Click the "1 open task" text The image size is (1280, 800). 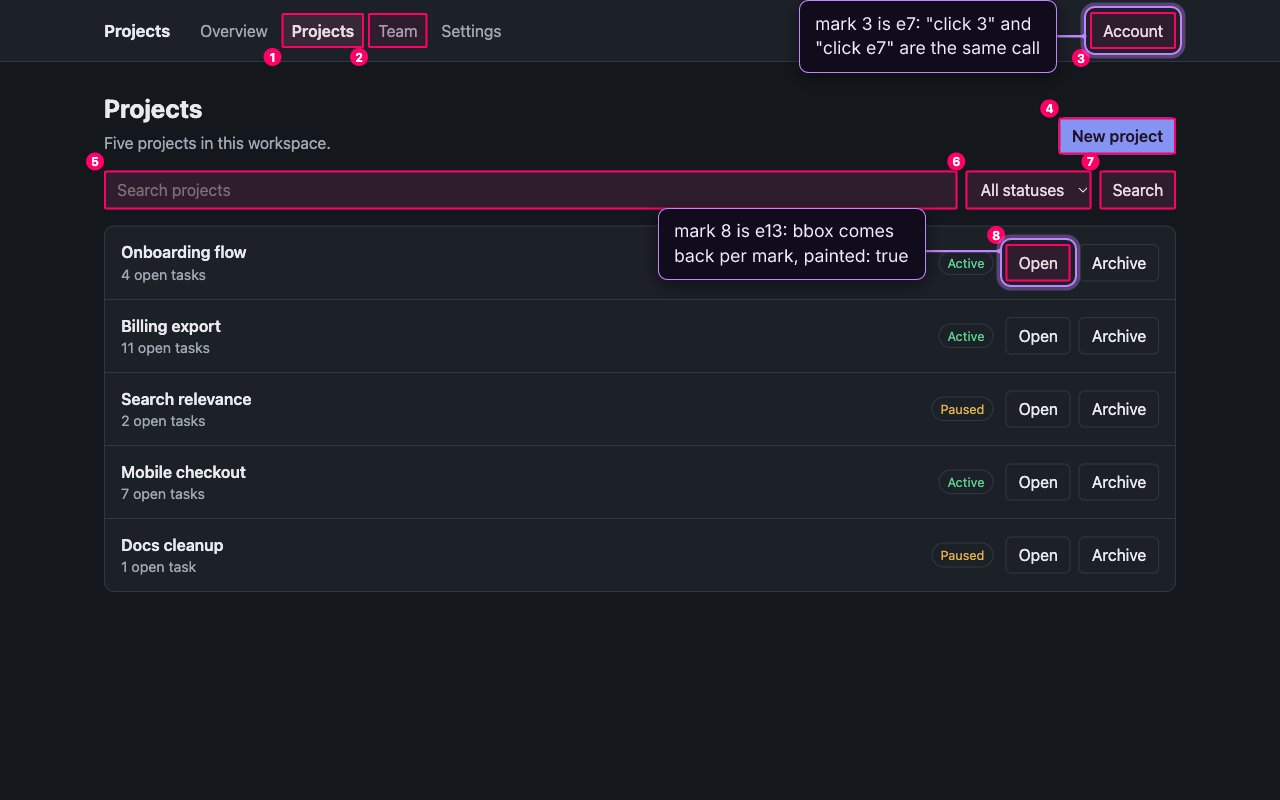pyautogui.click(x=159, y=567)
